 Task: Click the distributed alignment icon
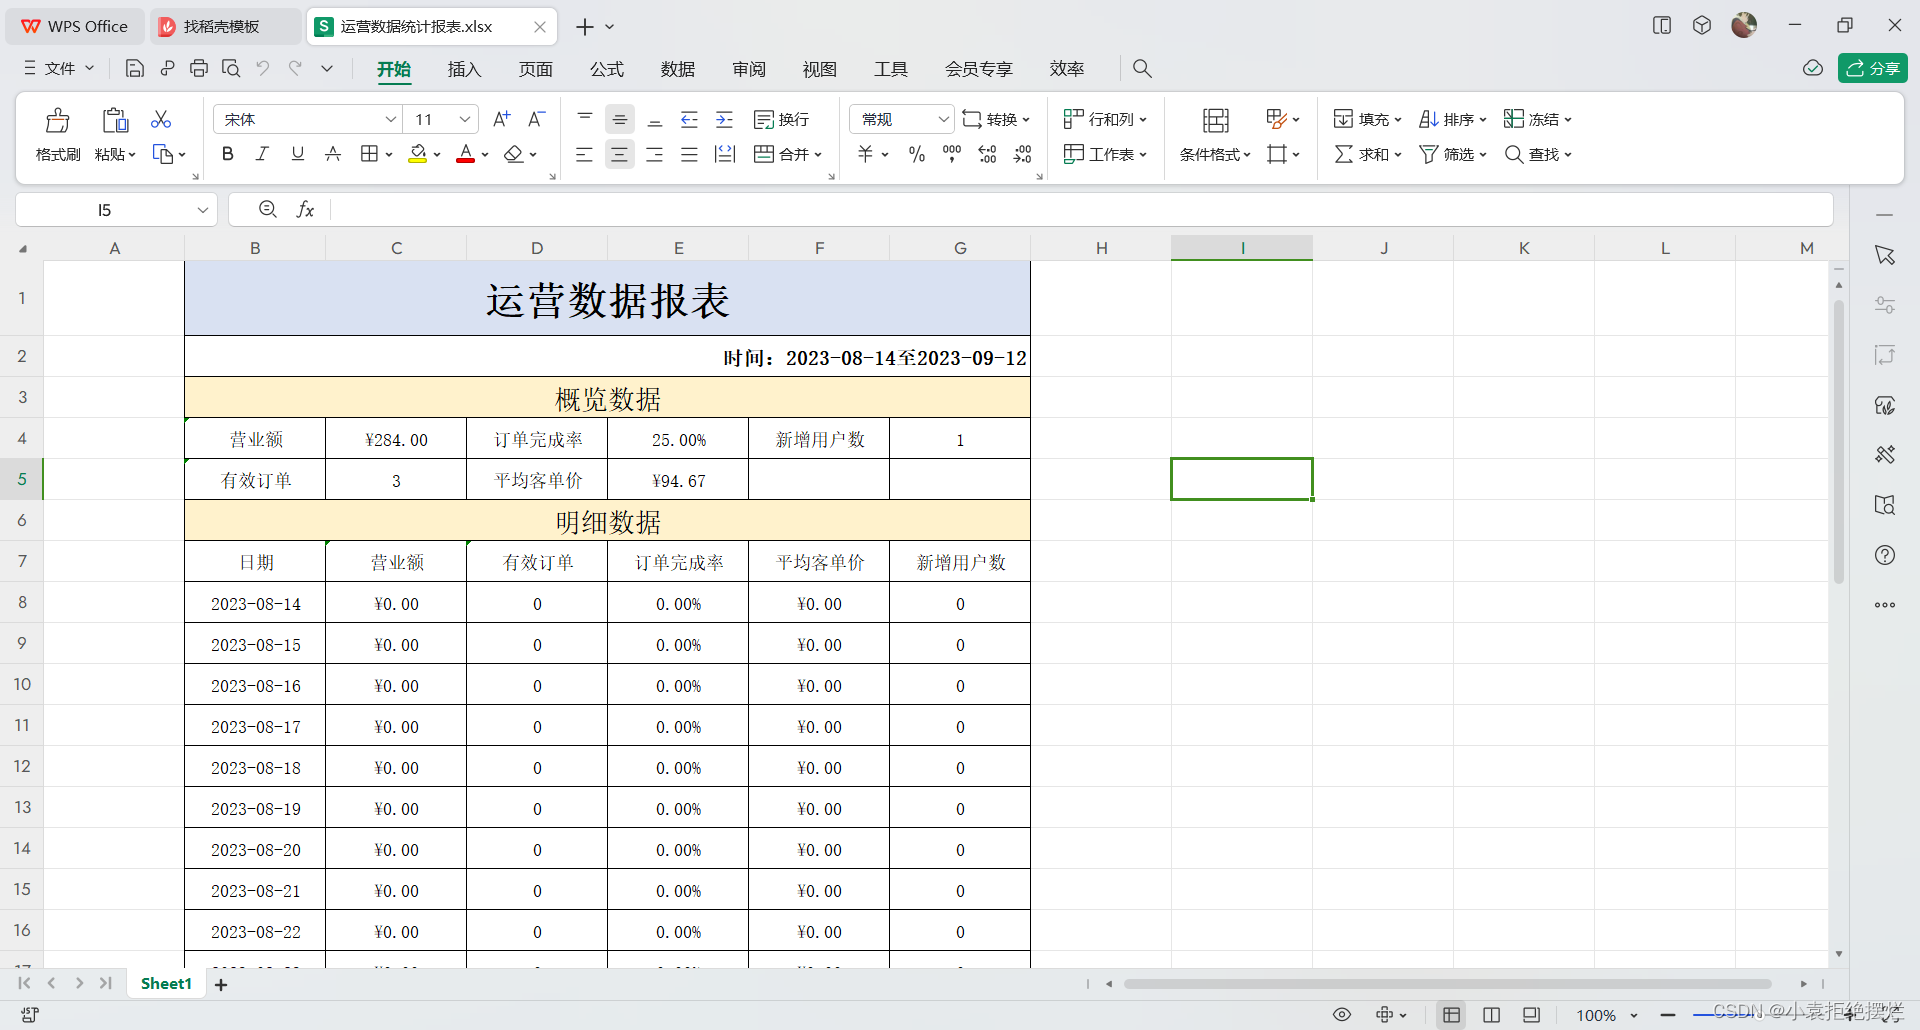[725, 154]
